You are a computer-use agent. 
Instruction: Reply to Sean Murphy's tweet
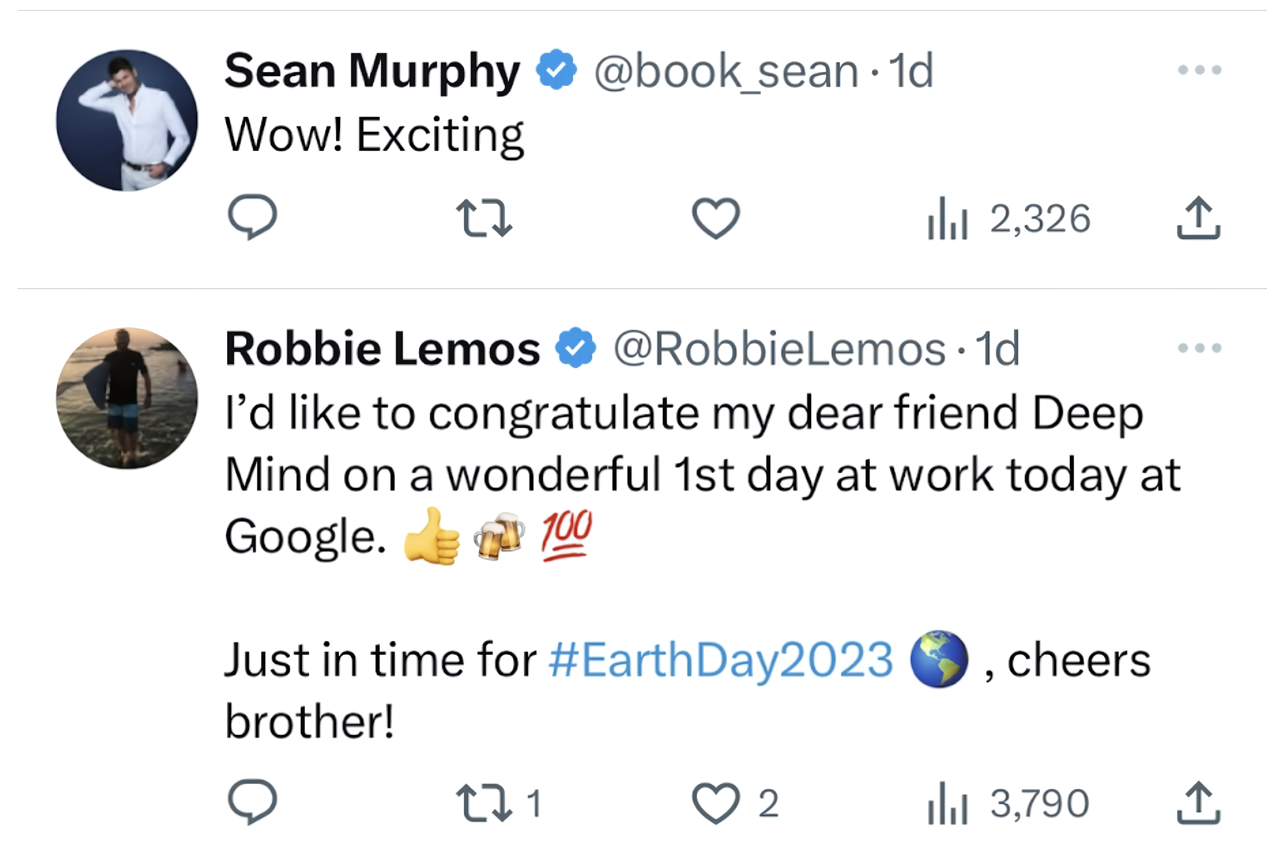251,219
